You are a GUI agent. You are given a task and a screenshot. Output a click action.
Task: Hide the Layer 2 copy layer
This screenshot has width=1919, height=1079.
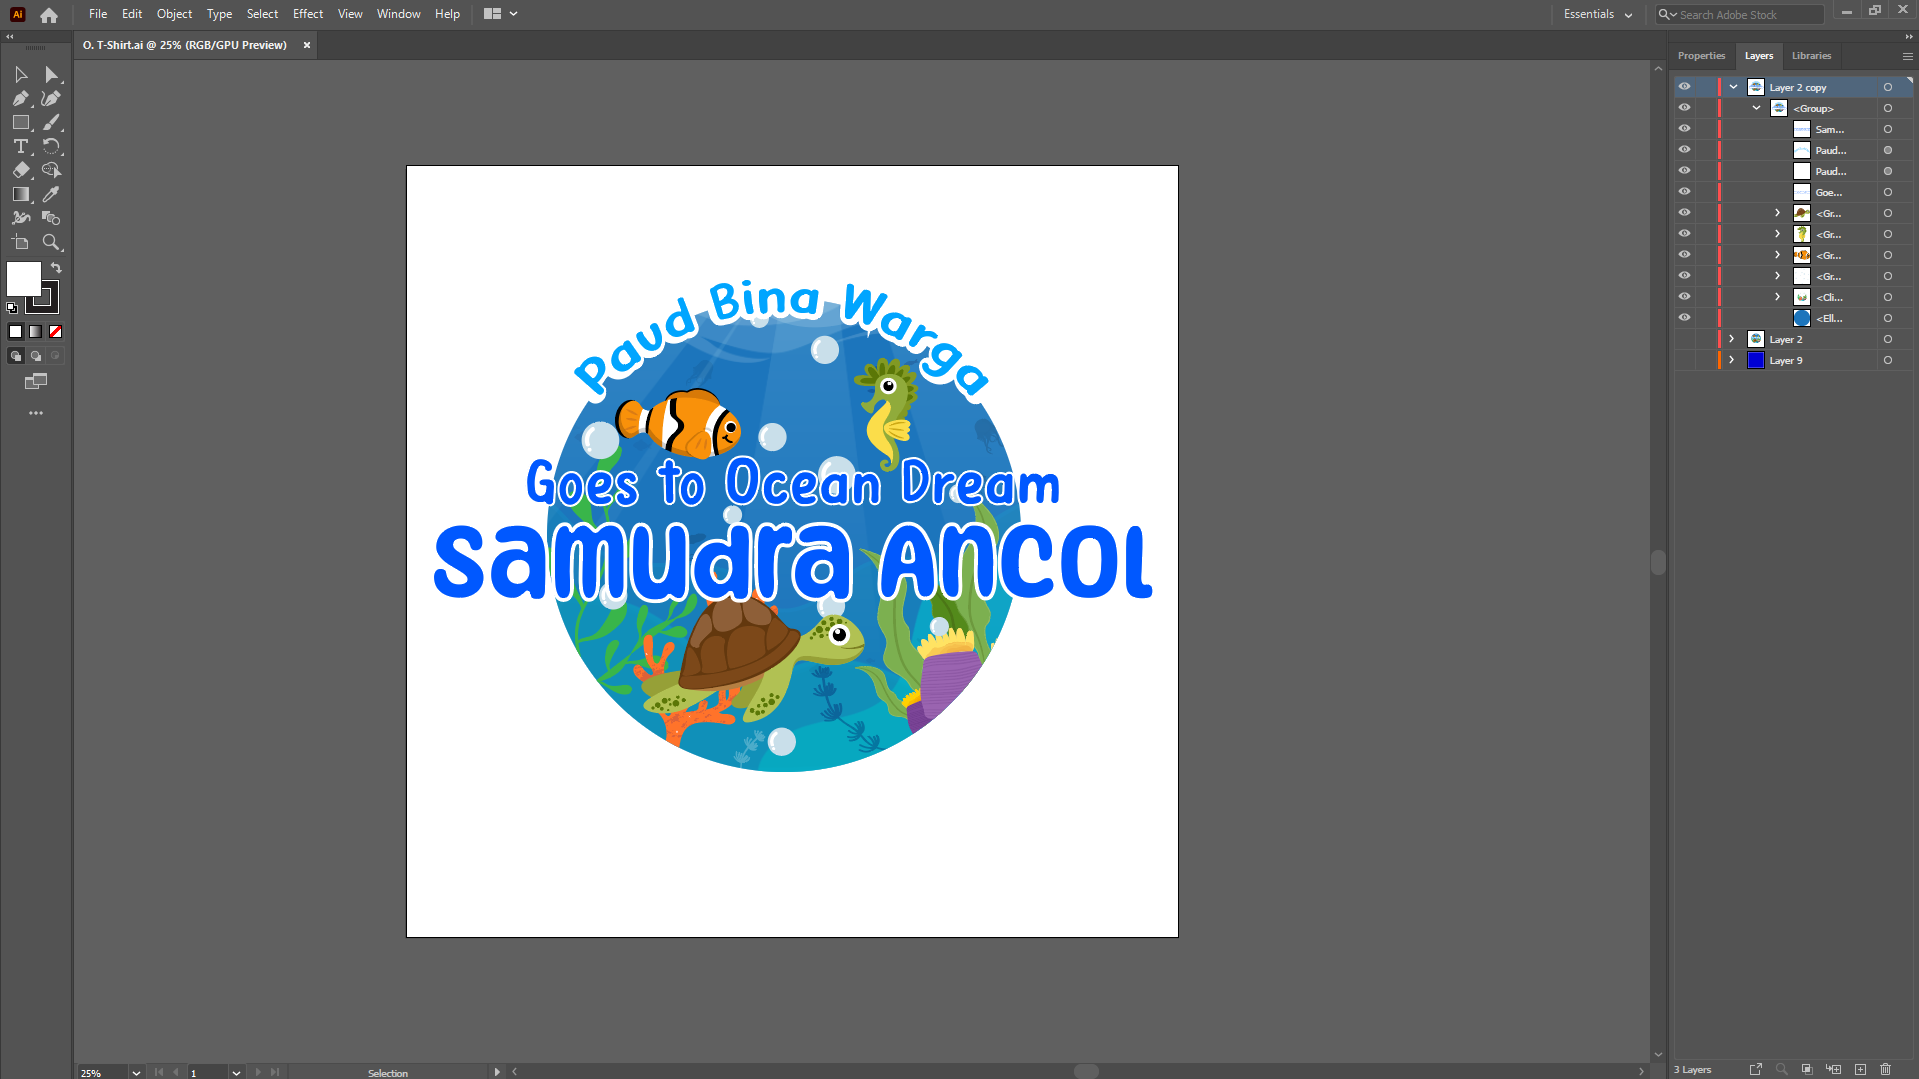[1684, 87]
